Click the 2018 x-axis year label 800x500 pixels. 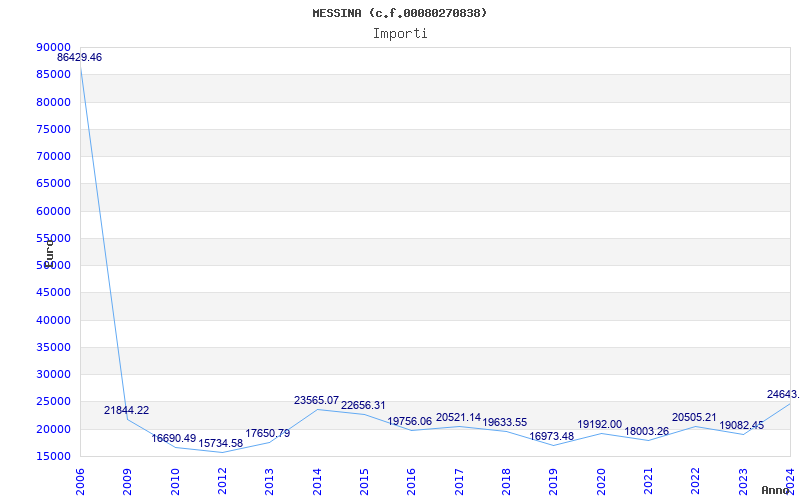506,482
